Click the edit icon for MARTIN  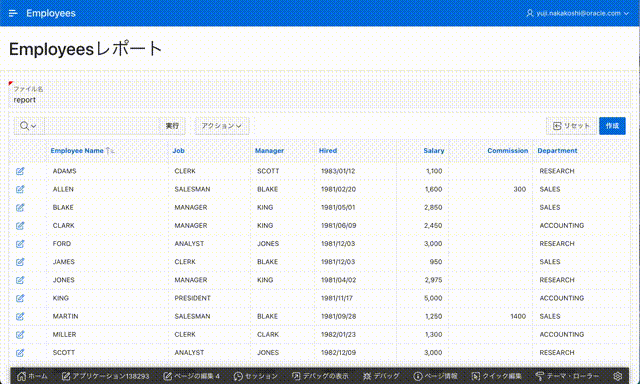pos(20,316)
